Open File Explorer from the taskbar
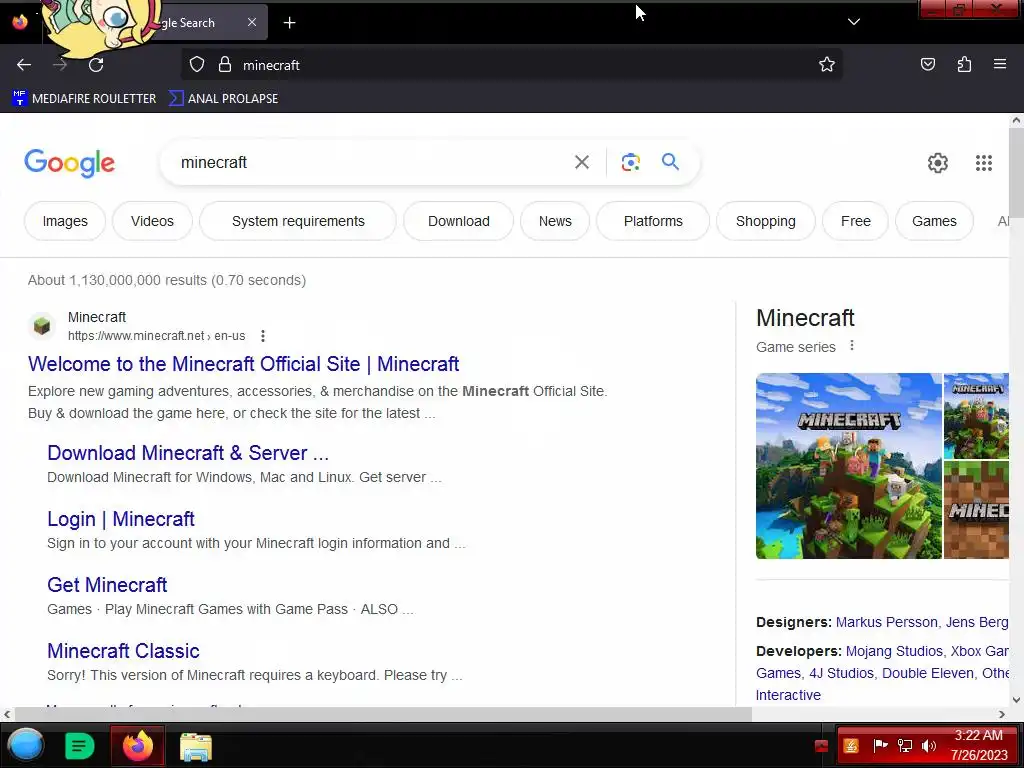 [195, 747]
